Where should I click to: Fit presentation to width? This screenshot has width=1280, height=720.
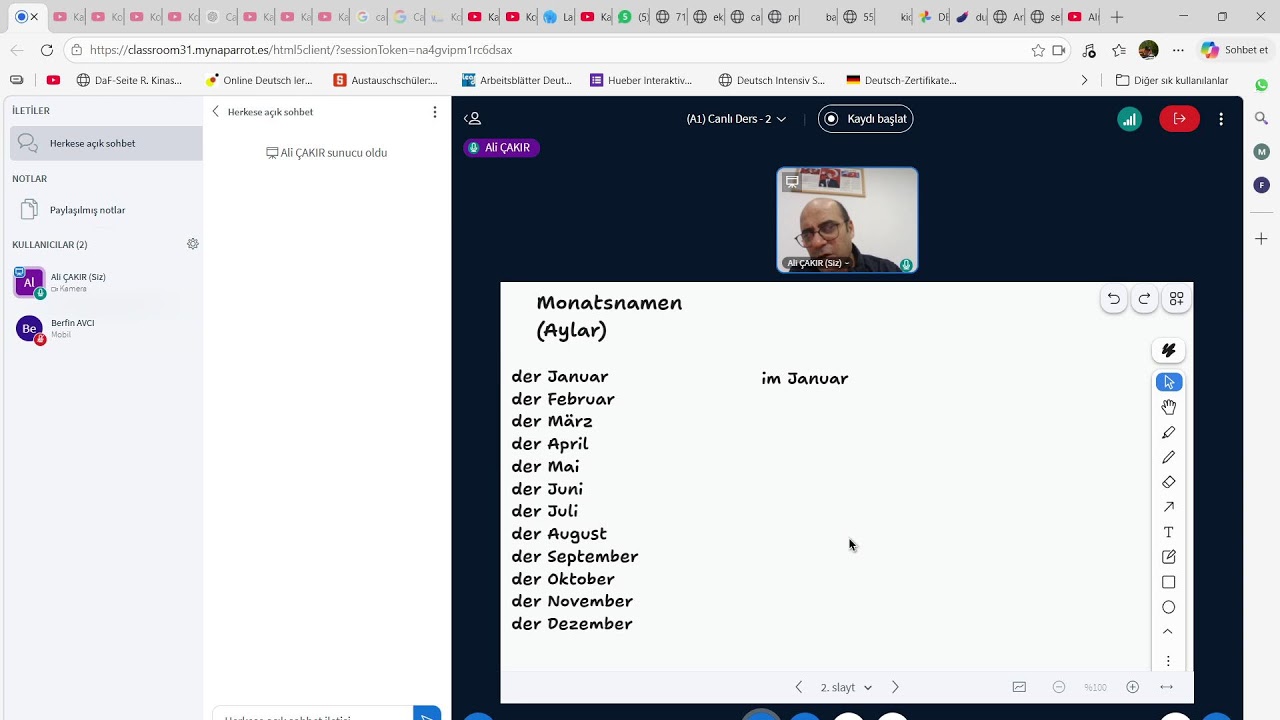click(x=1166, y=687)
